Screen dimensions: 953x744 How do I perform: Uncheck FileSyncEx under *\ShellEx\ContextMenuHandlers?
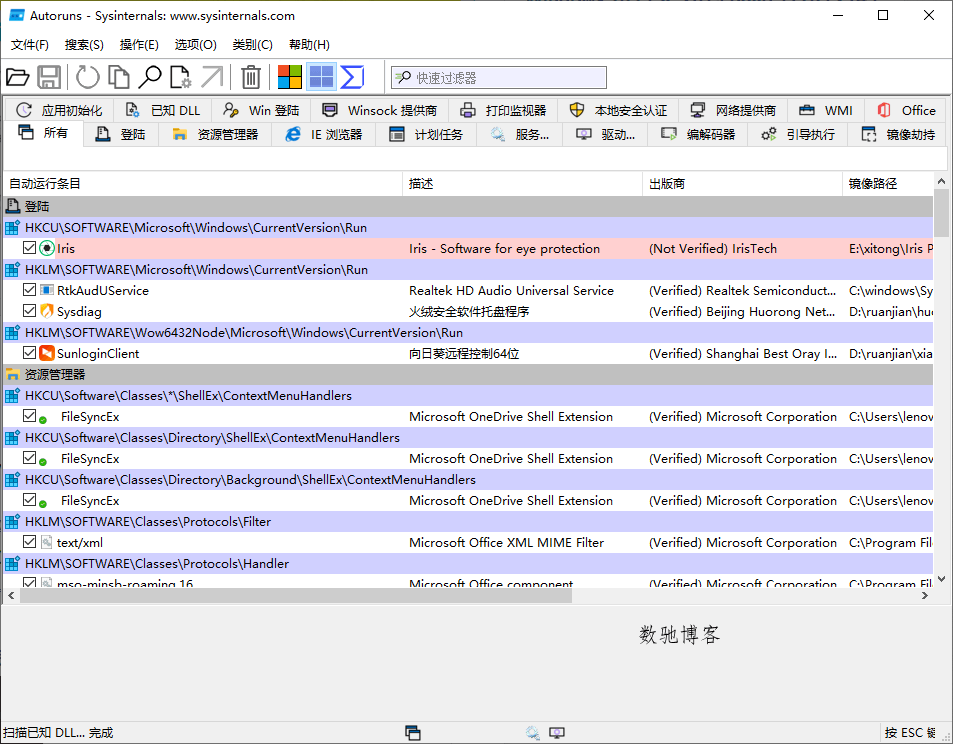point(29,416)
